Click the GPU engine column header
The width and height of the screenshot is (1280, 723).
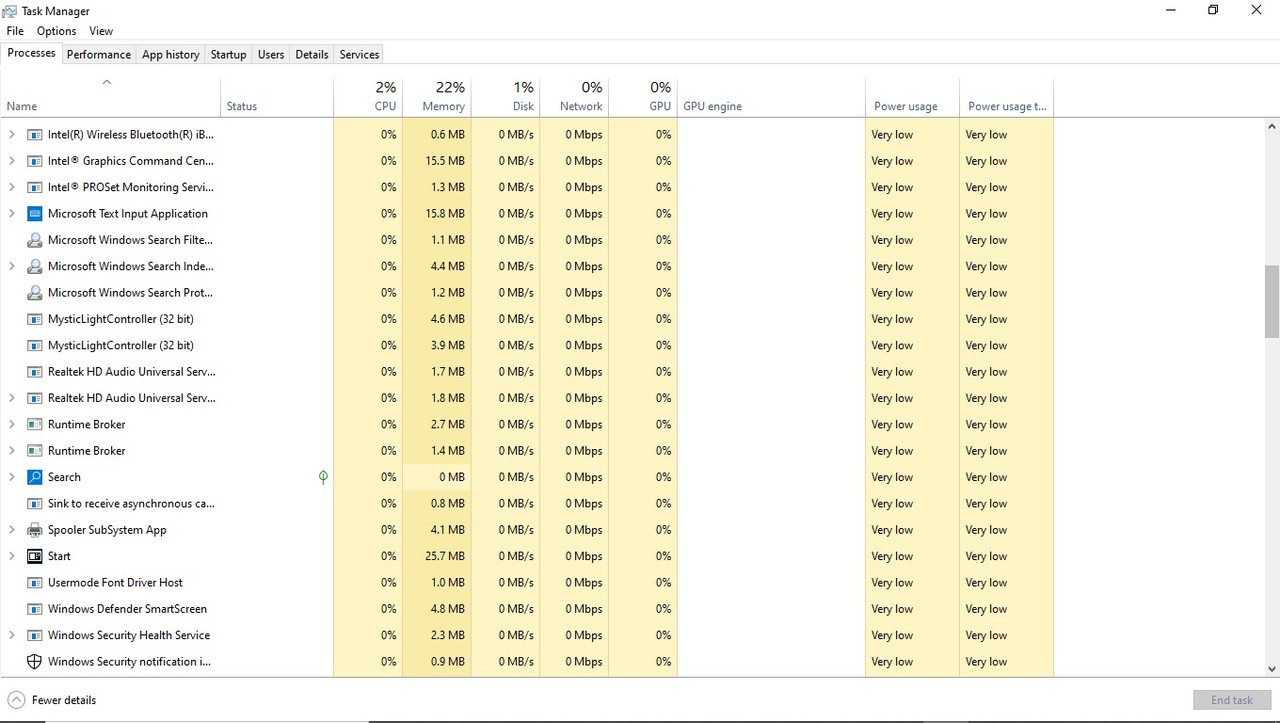pos(771,97)
